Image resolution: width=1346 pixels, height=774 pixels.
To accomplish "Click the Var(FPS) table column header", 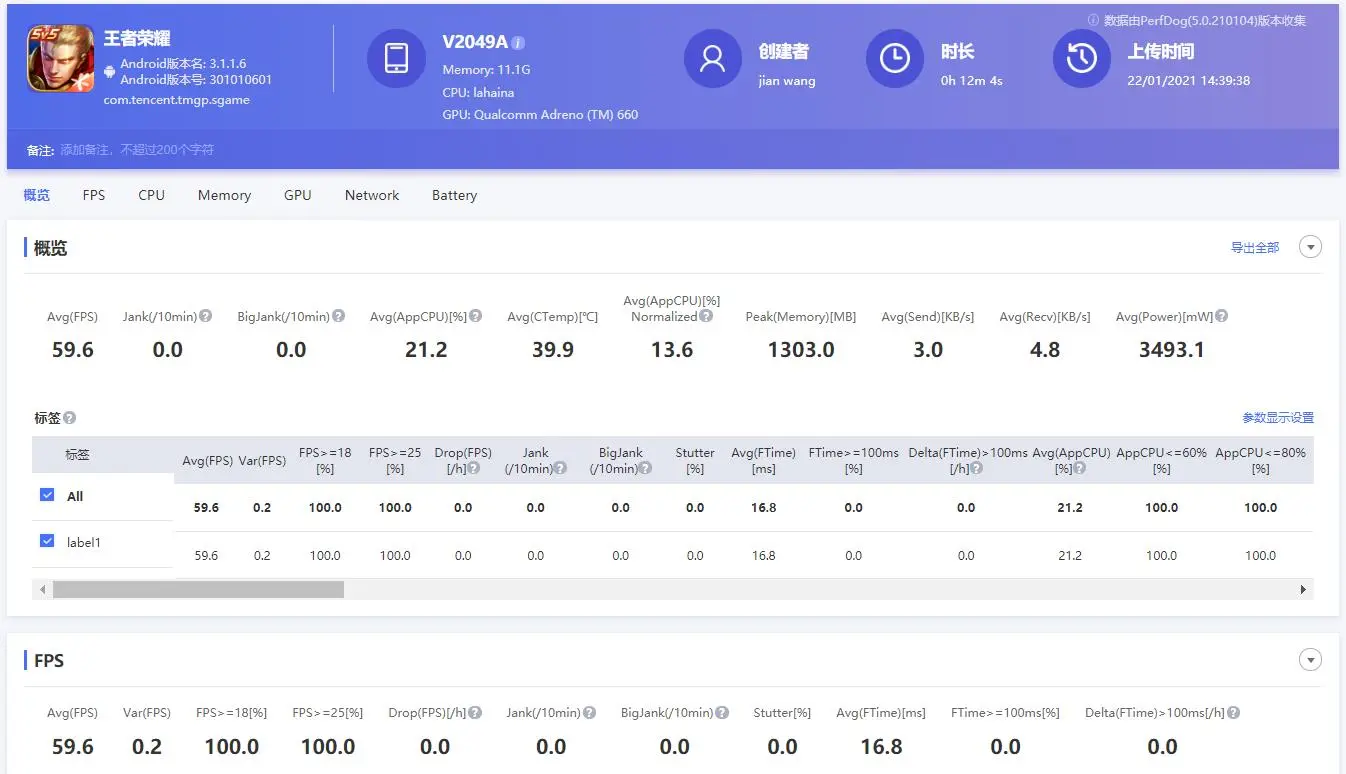I will pos(262,461).
